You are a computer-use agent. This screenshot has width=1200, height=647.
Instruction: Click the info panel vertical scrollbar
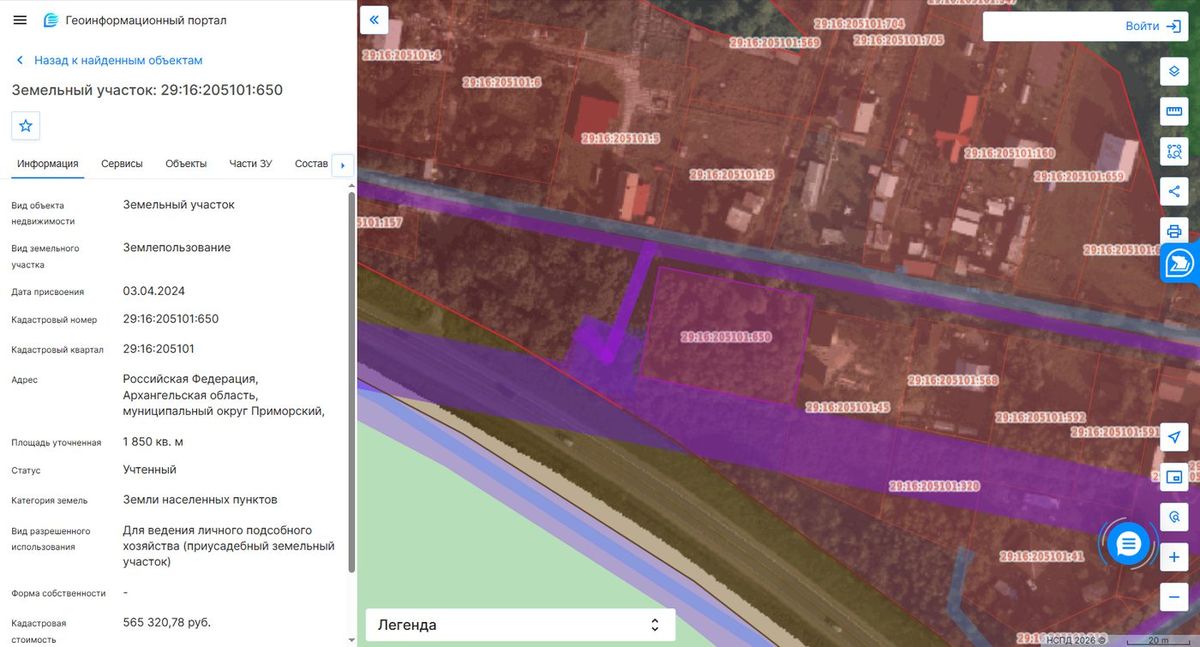coord(351,382)
